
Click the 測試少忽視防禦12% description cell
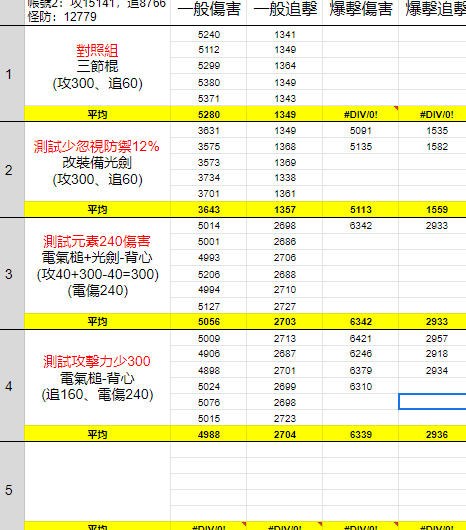point(97,162)
